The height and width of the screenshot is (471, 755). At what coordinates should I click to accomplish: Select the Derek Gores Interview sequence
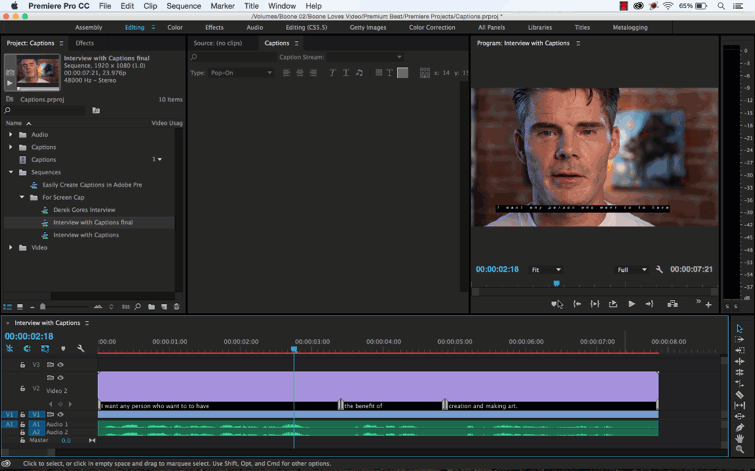[84, 210]
